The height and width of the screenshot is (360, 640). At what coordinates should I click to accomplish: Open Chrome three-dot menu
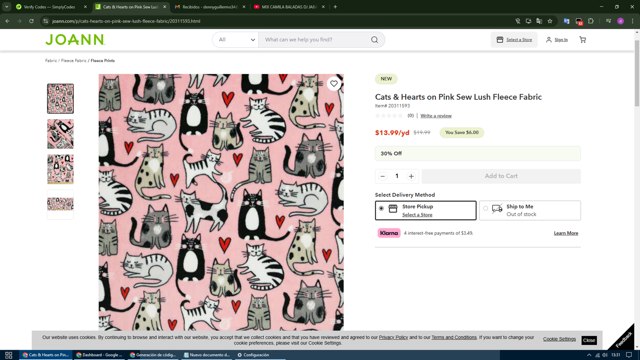pyautogui.click(x=633, y=21)
